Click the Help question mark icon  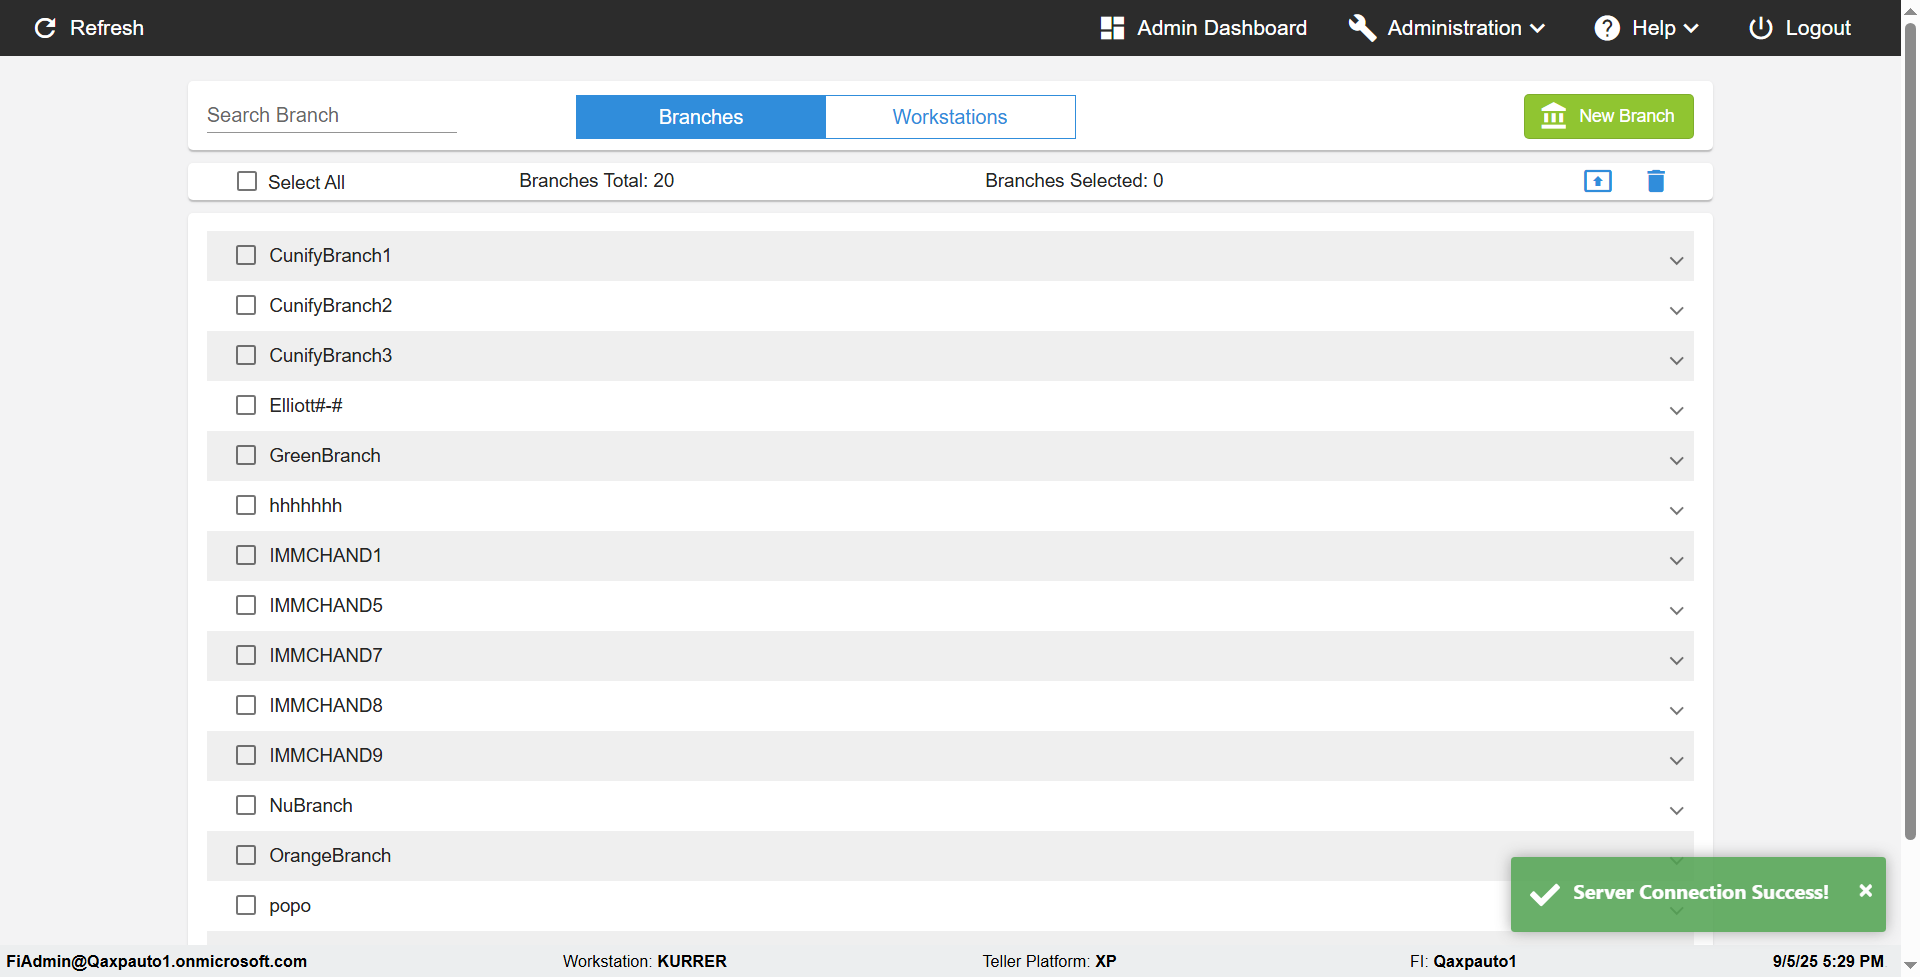pyautogui.click(x=1607, y=28)
